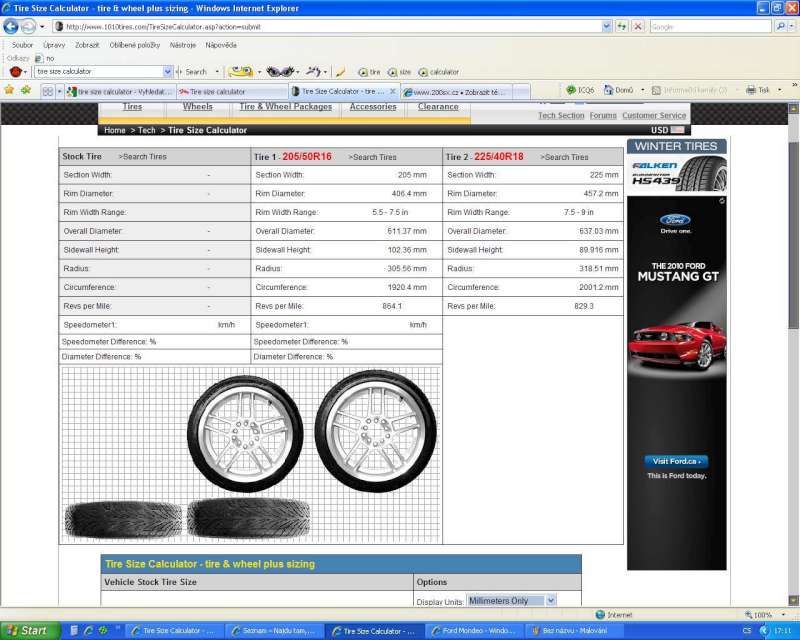Viewport: 800px width, 640px height.
Task: Click the Refresh page icon
Action: [x=622, y=27]
